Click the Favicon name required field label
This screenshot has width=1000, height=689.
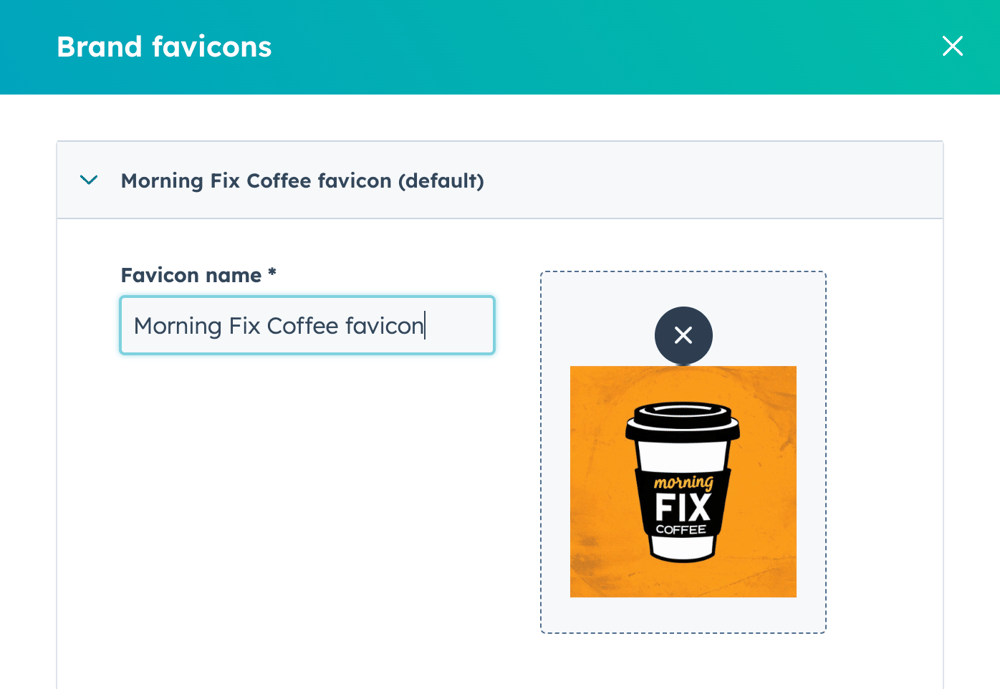197,275
